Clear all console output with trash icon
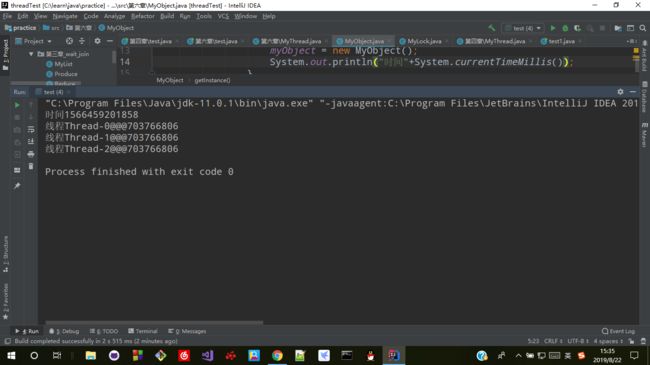650x365 pixels. tap(31, 166)
